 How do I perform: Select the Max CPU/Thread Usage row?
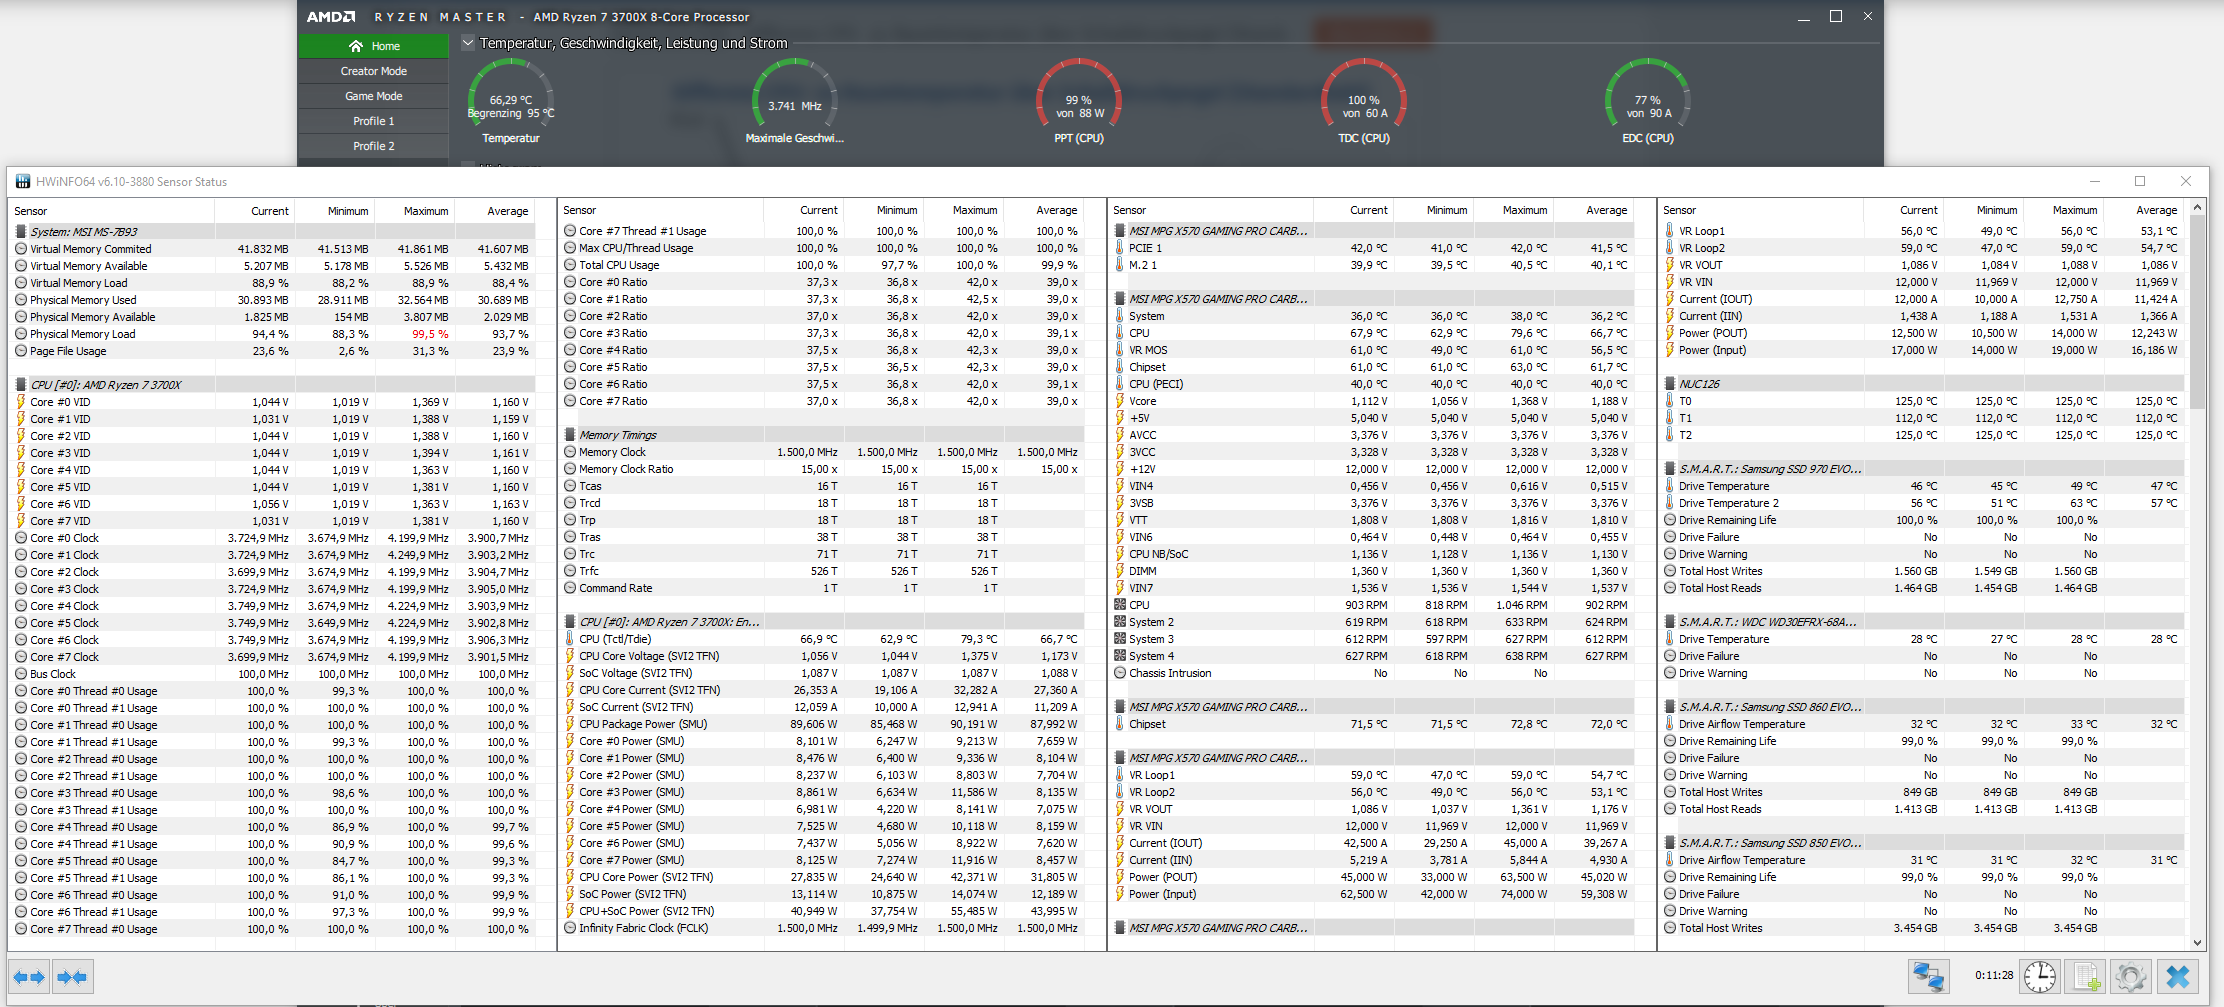[x=823, y=248]
